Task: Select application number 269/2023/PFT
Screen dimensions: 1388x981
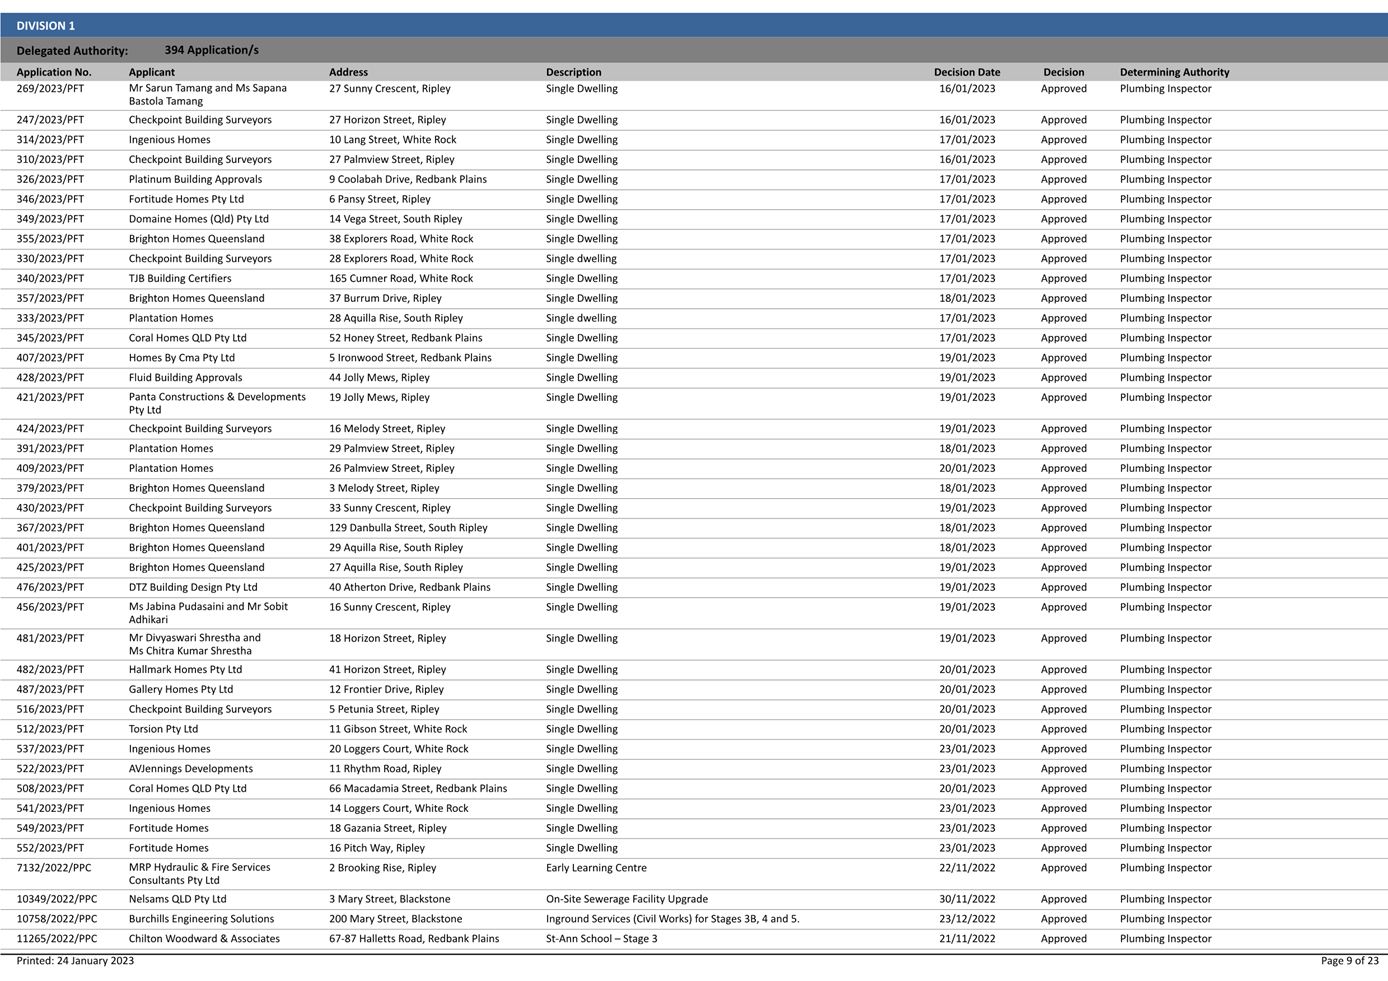Action: click(50, 89)
